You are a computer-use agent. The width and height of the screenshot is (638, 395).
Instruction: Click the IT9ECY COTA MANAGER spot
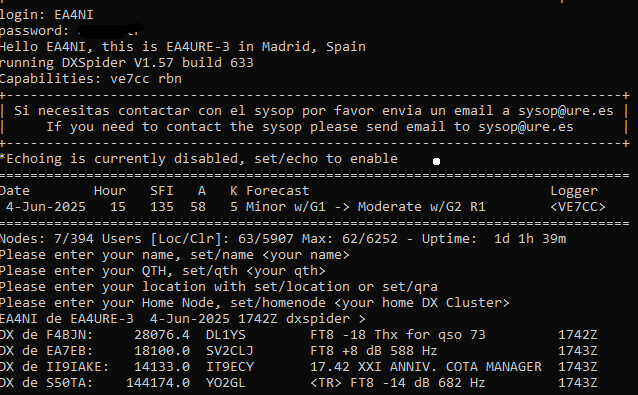click(298, 367)
